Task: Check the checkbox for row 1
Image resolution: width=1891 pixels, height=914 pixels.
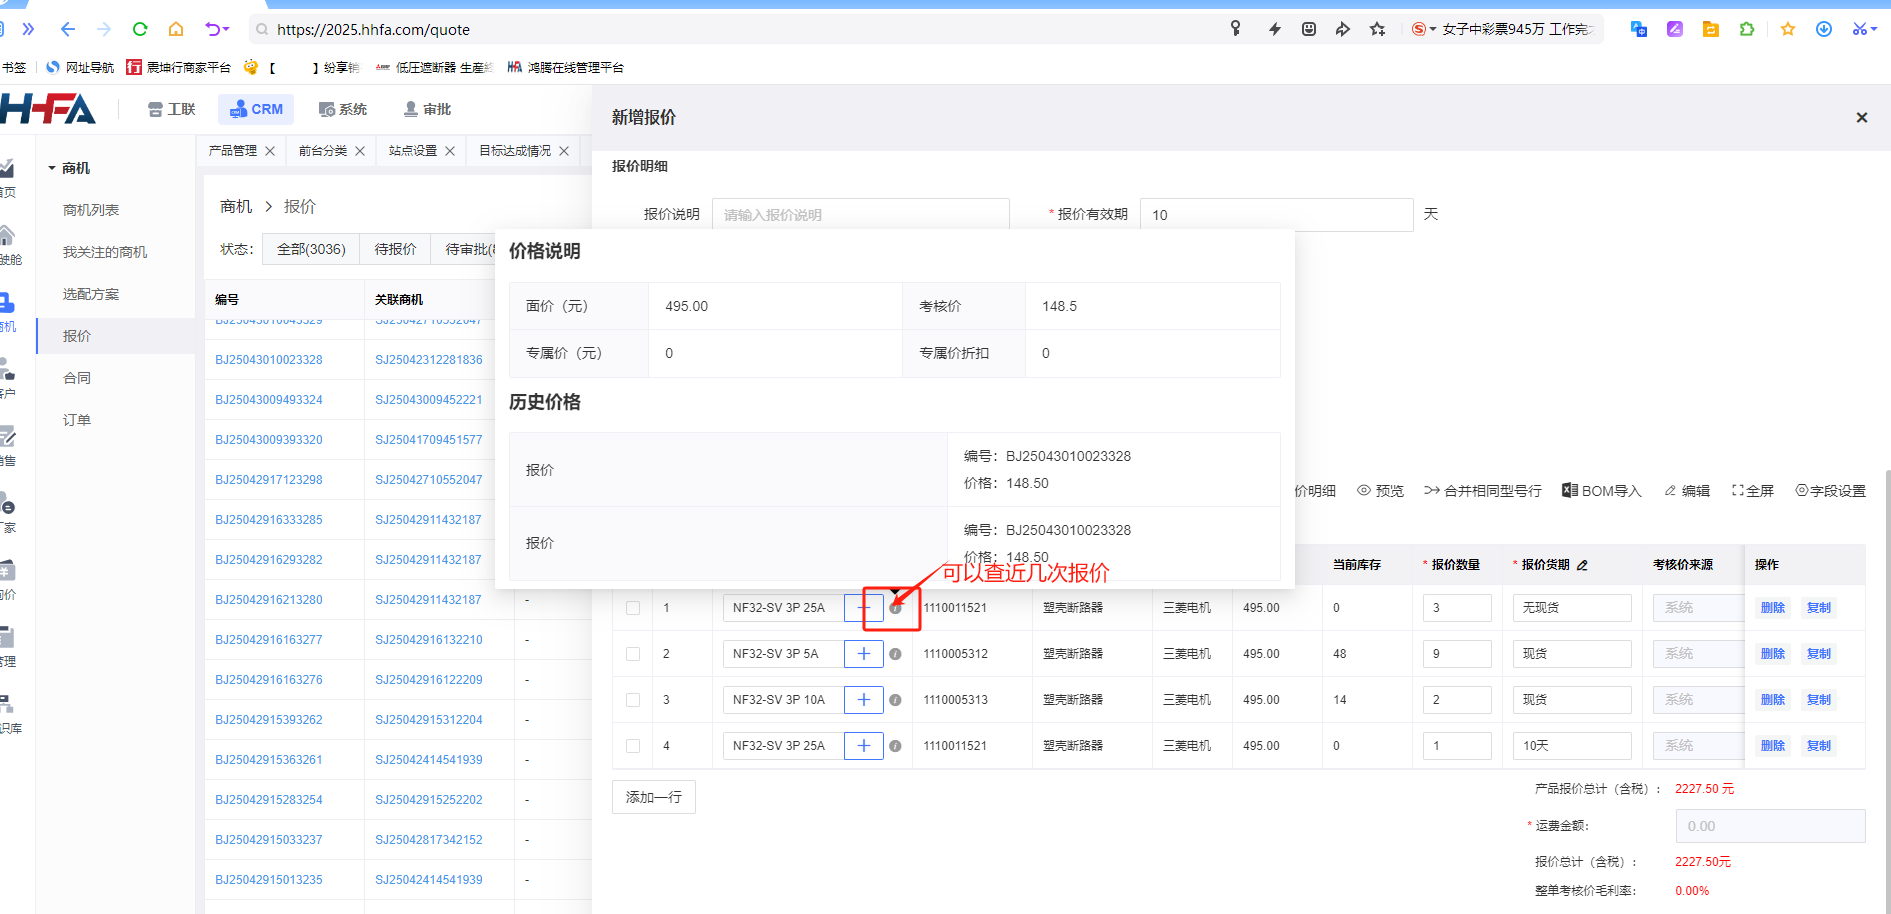Action: [x=633, y=608]
